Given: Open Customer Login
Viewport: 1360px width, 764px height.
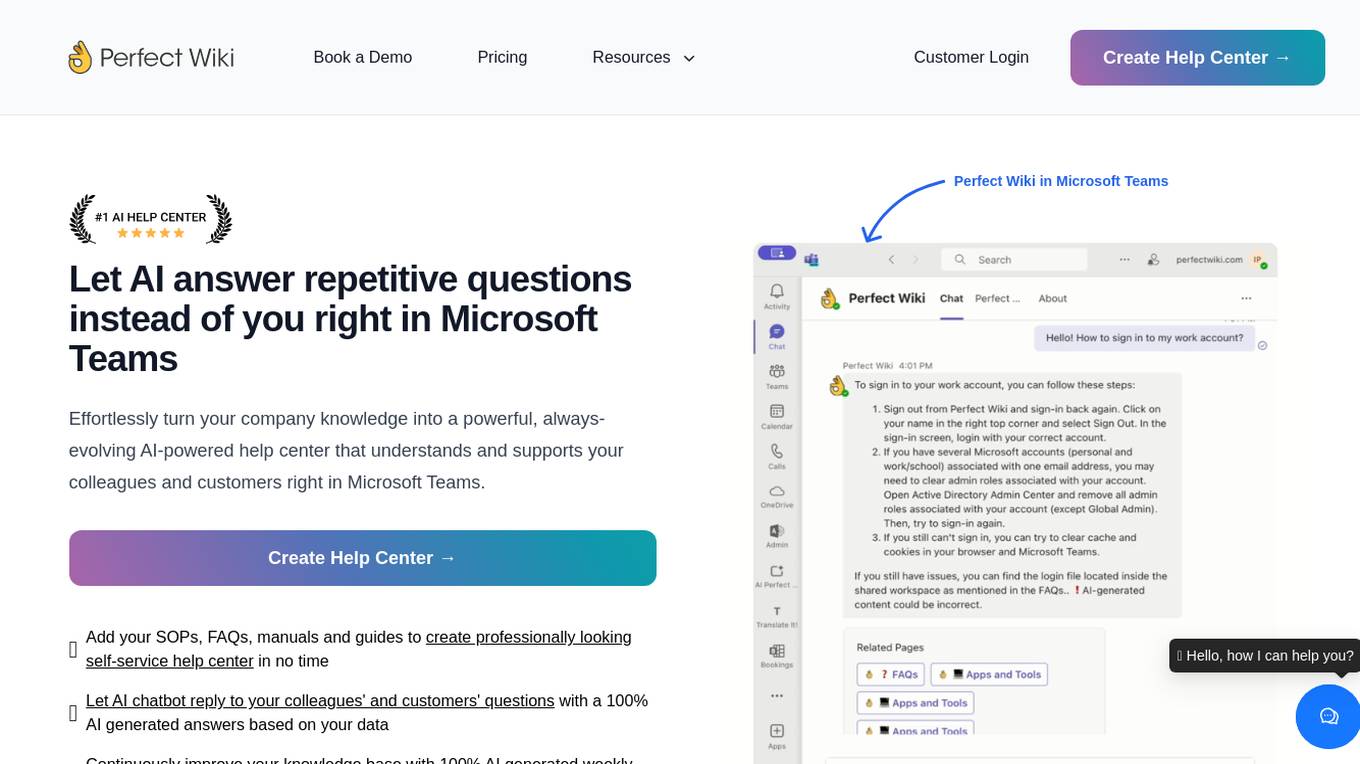Looking at the screenshot, I should coord(971,57).
